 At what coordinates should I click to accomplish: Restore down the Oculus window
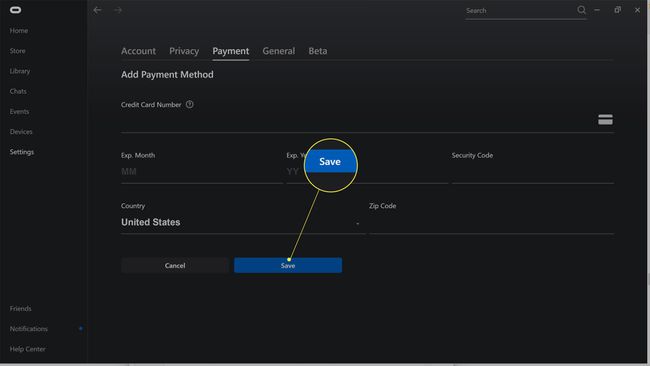click(x=618, y=10)
